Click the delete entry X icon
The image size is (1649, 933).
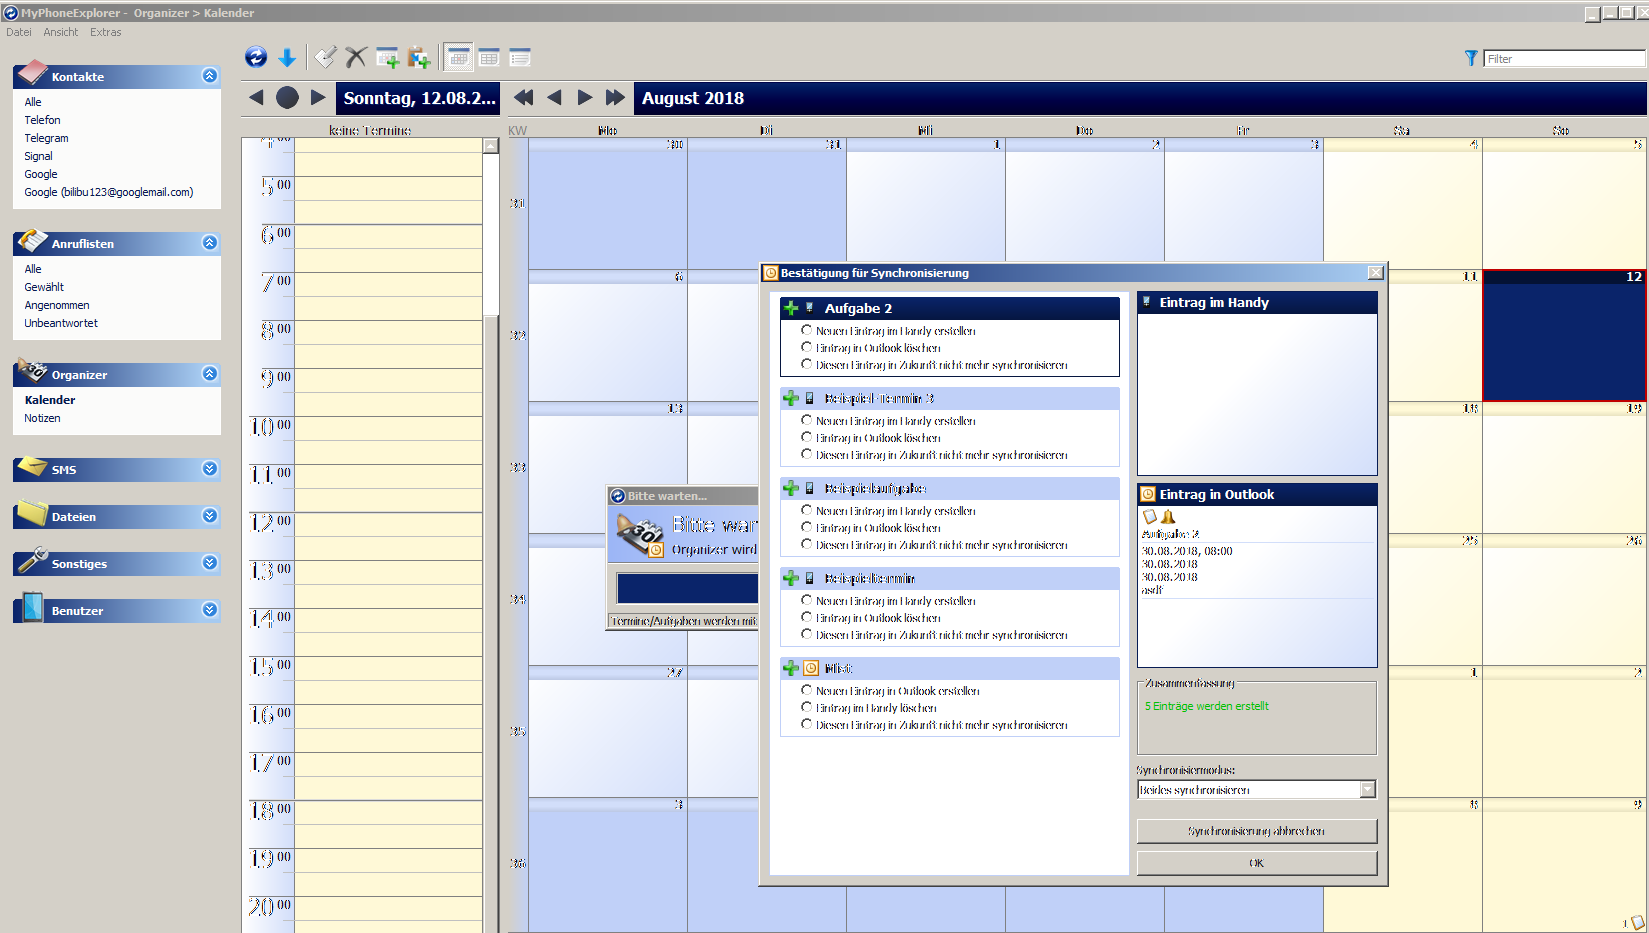355,57
